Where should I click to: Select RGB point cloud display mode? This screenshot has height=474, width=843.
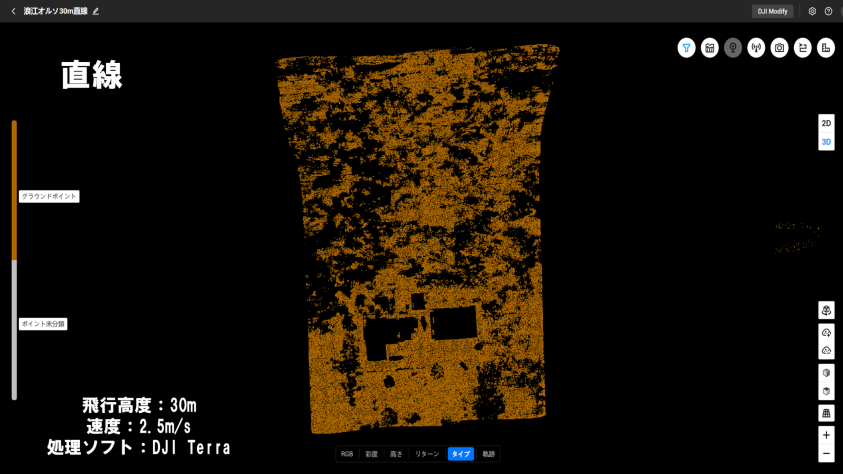click(347, 454)
